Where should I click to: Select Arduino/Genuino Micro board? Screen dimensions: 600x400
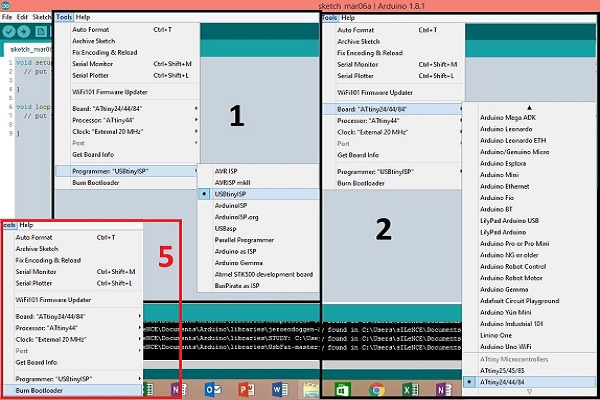coord(515,152)
